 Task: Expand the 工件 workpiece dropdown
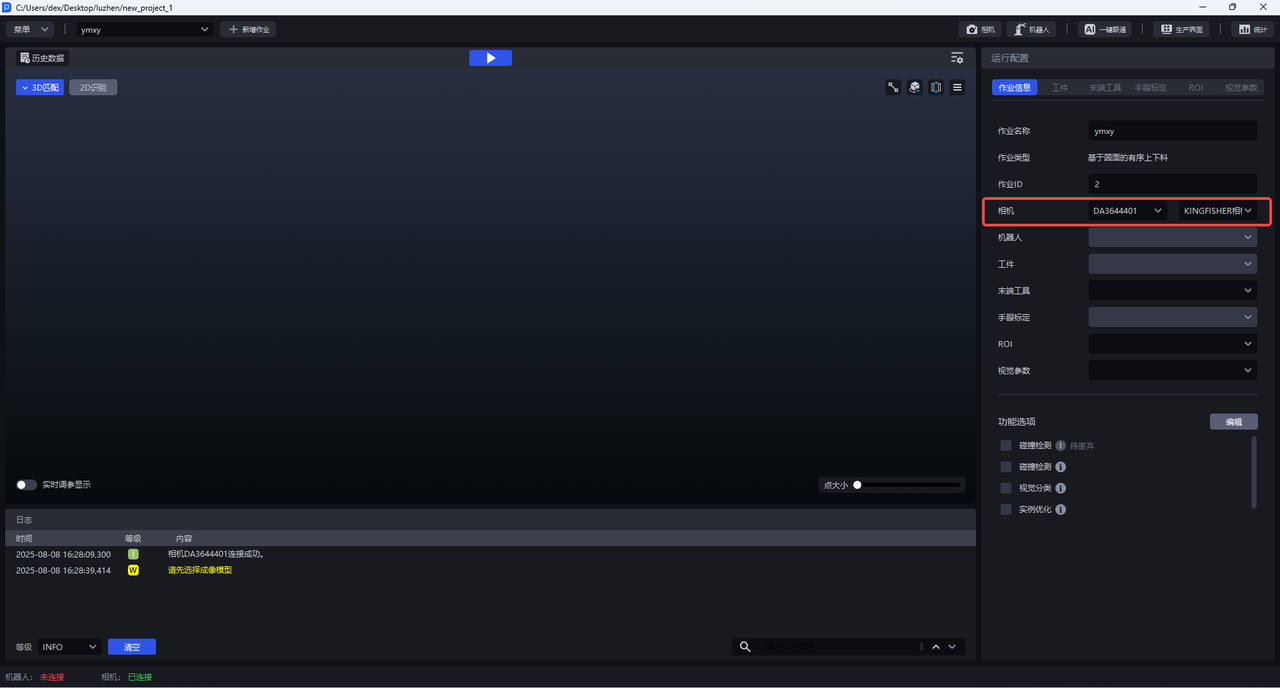(1172, 264)
